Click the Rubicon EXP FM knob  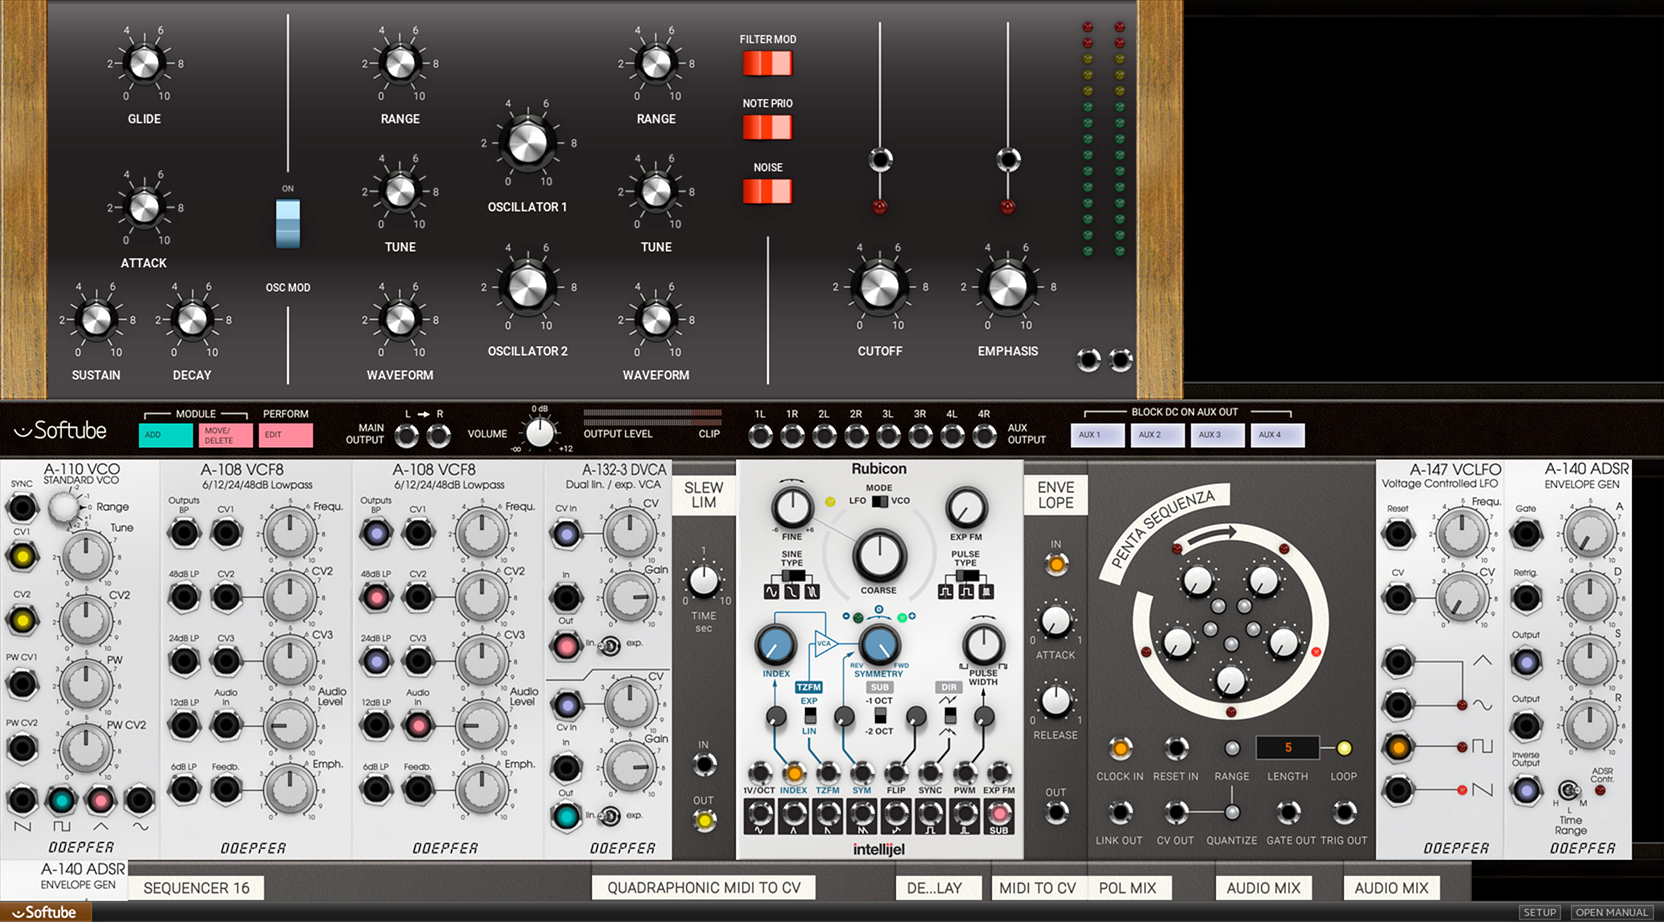966,508
